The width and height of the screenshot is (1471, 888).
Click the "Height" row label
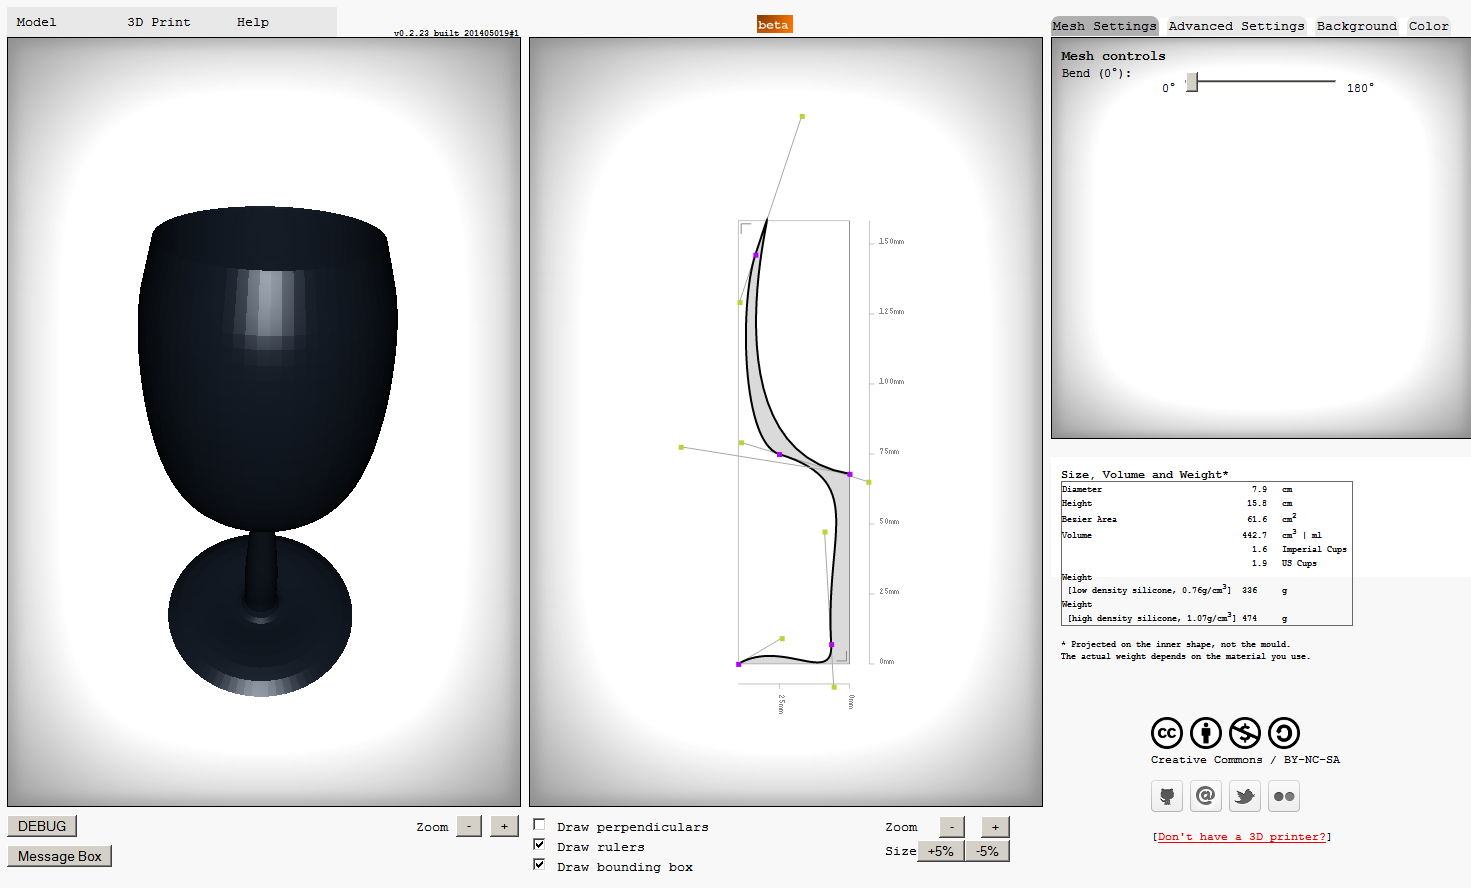click(1077, 503)
